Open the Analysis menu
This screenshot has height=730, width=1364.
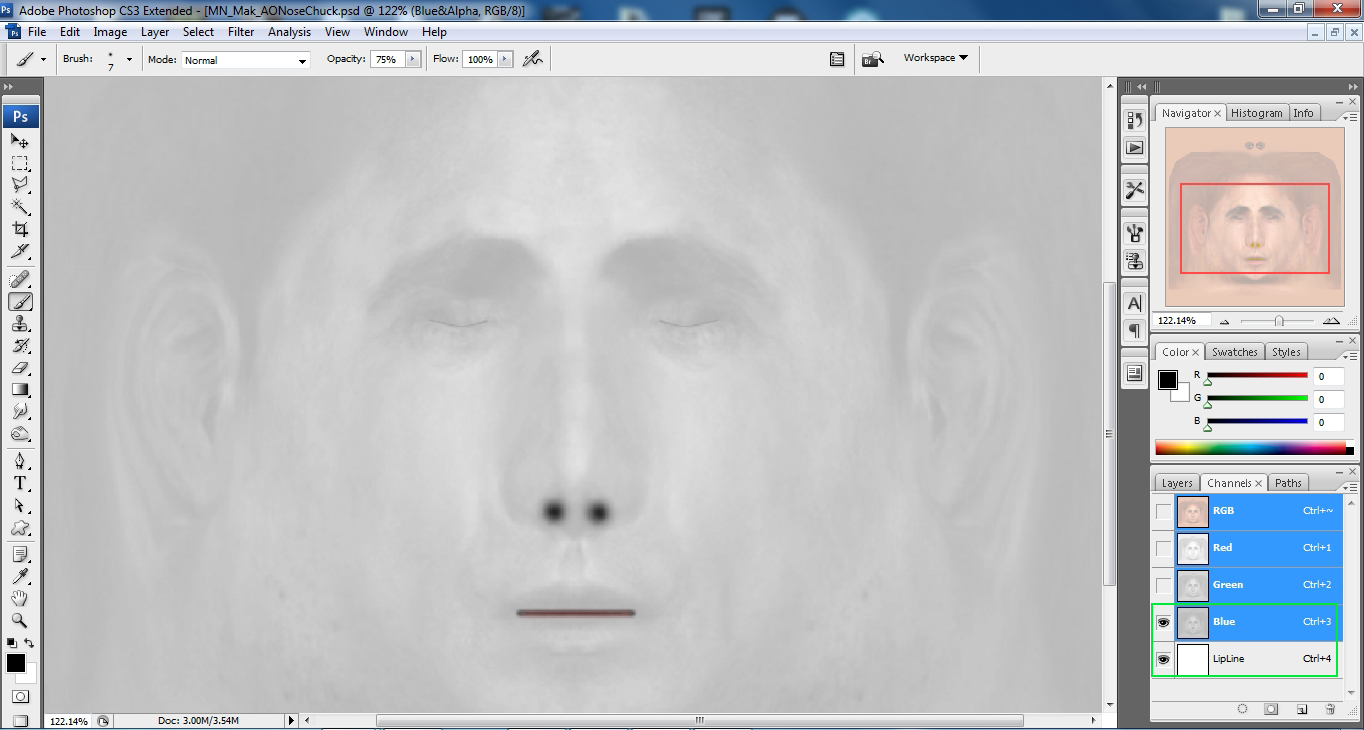[290, 32]
